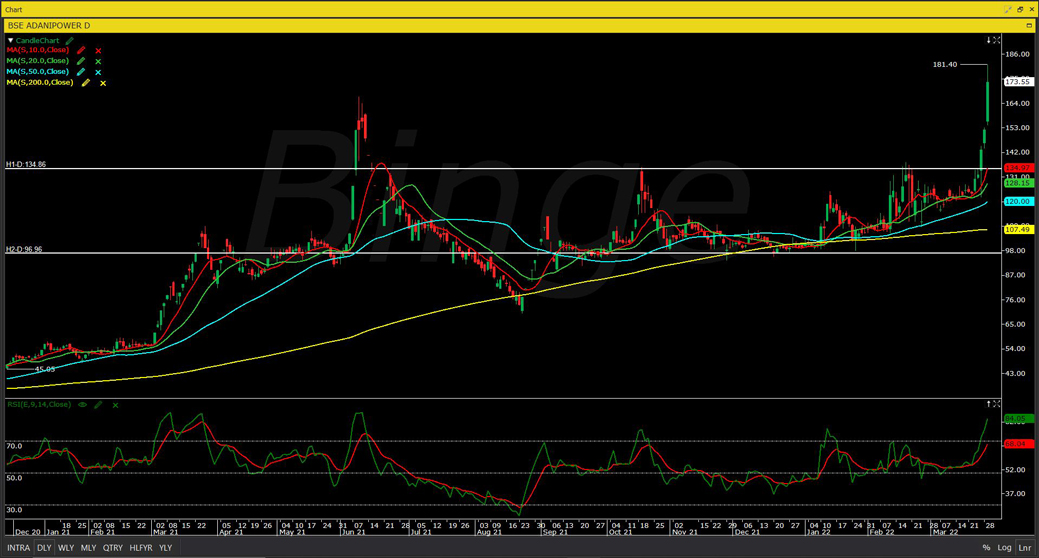Click the RSI 70.0 level label
Image resolution: width=1039 pixels, height=558 pixels.
[x=14, y=446]
